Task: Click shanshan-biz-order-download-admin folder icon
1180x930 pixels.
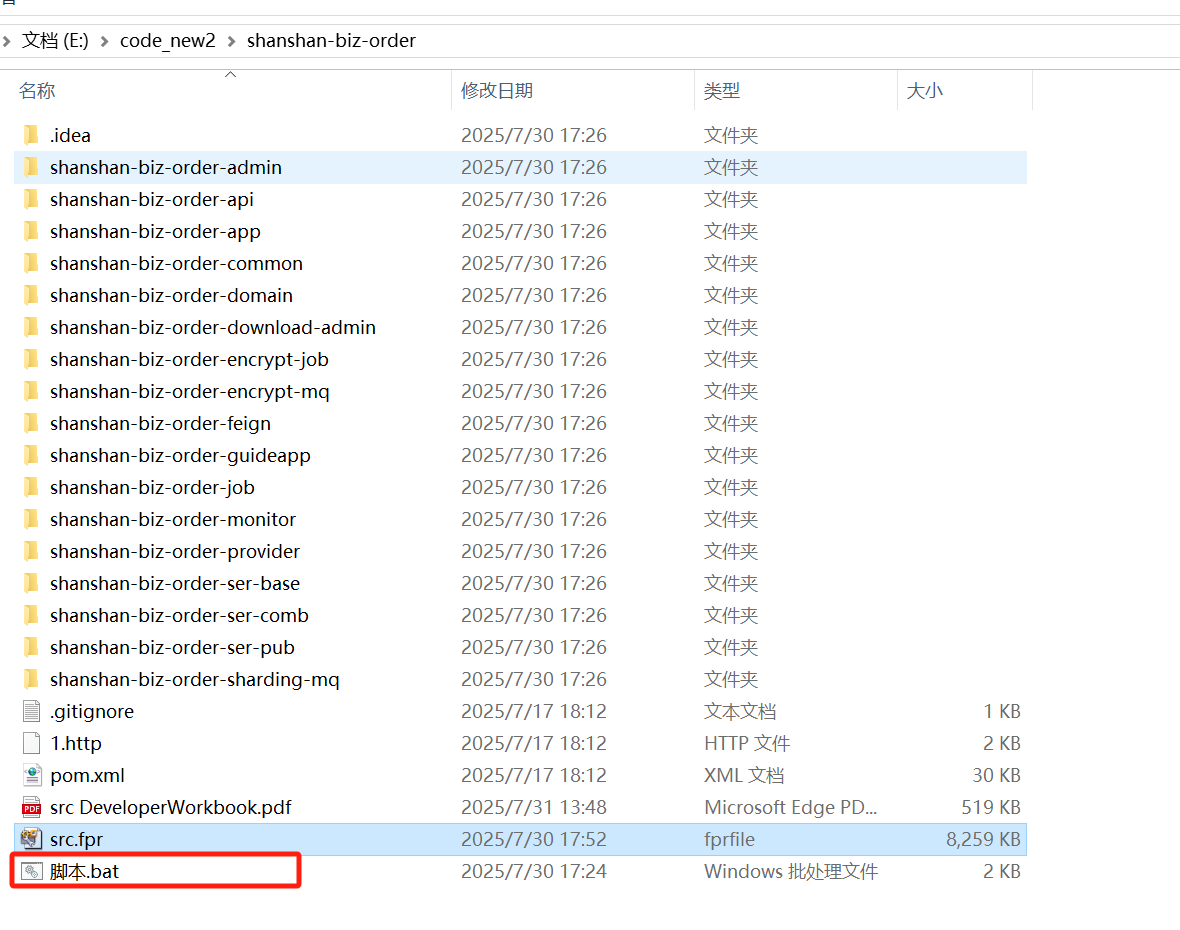Action: (31, 327)
